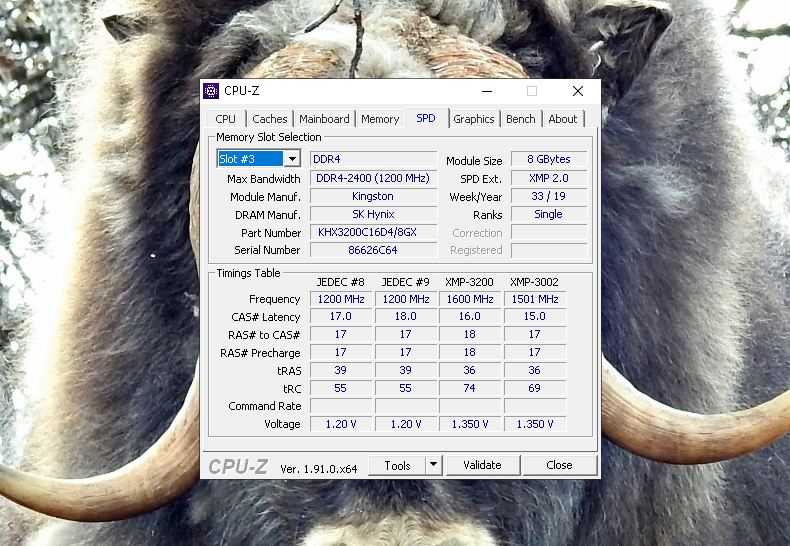Click the DDR4 memory type field

click(373, 159)
